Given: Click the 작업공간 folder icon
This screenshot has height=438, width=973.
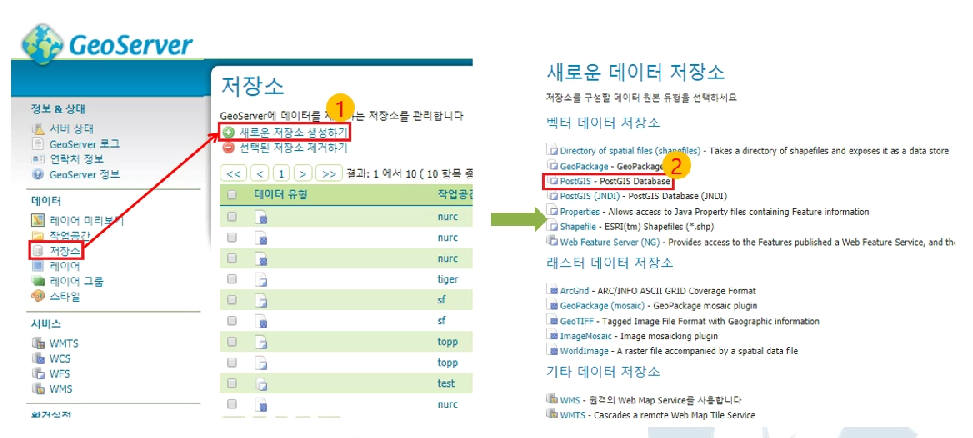Looking at the screenshot, I should [38, 236].
